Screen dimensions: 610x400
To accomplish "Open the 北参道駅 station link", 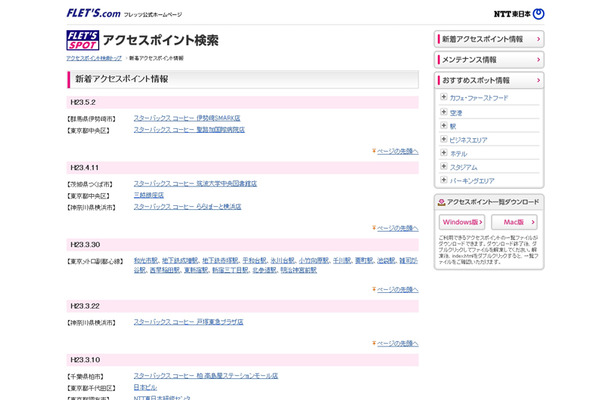I will tap(264, 270).
